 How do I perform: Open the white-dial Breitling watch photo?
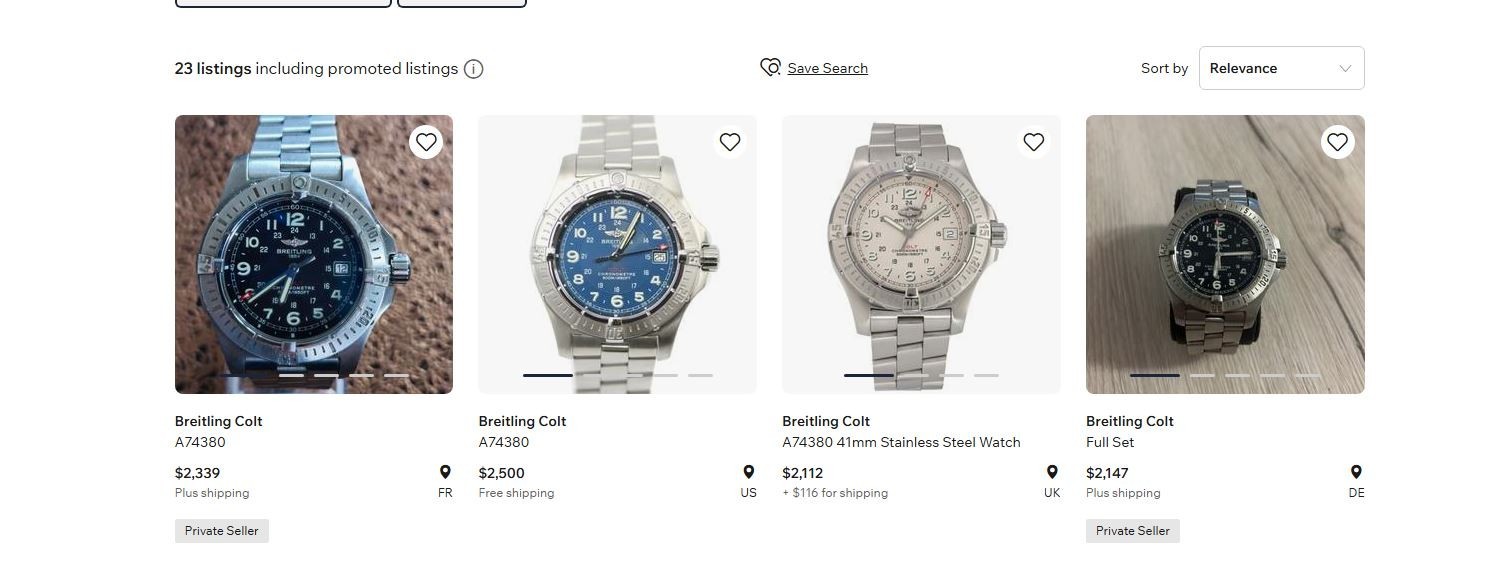tap(921, 254)
